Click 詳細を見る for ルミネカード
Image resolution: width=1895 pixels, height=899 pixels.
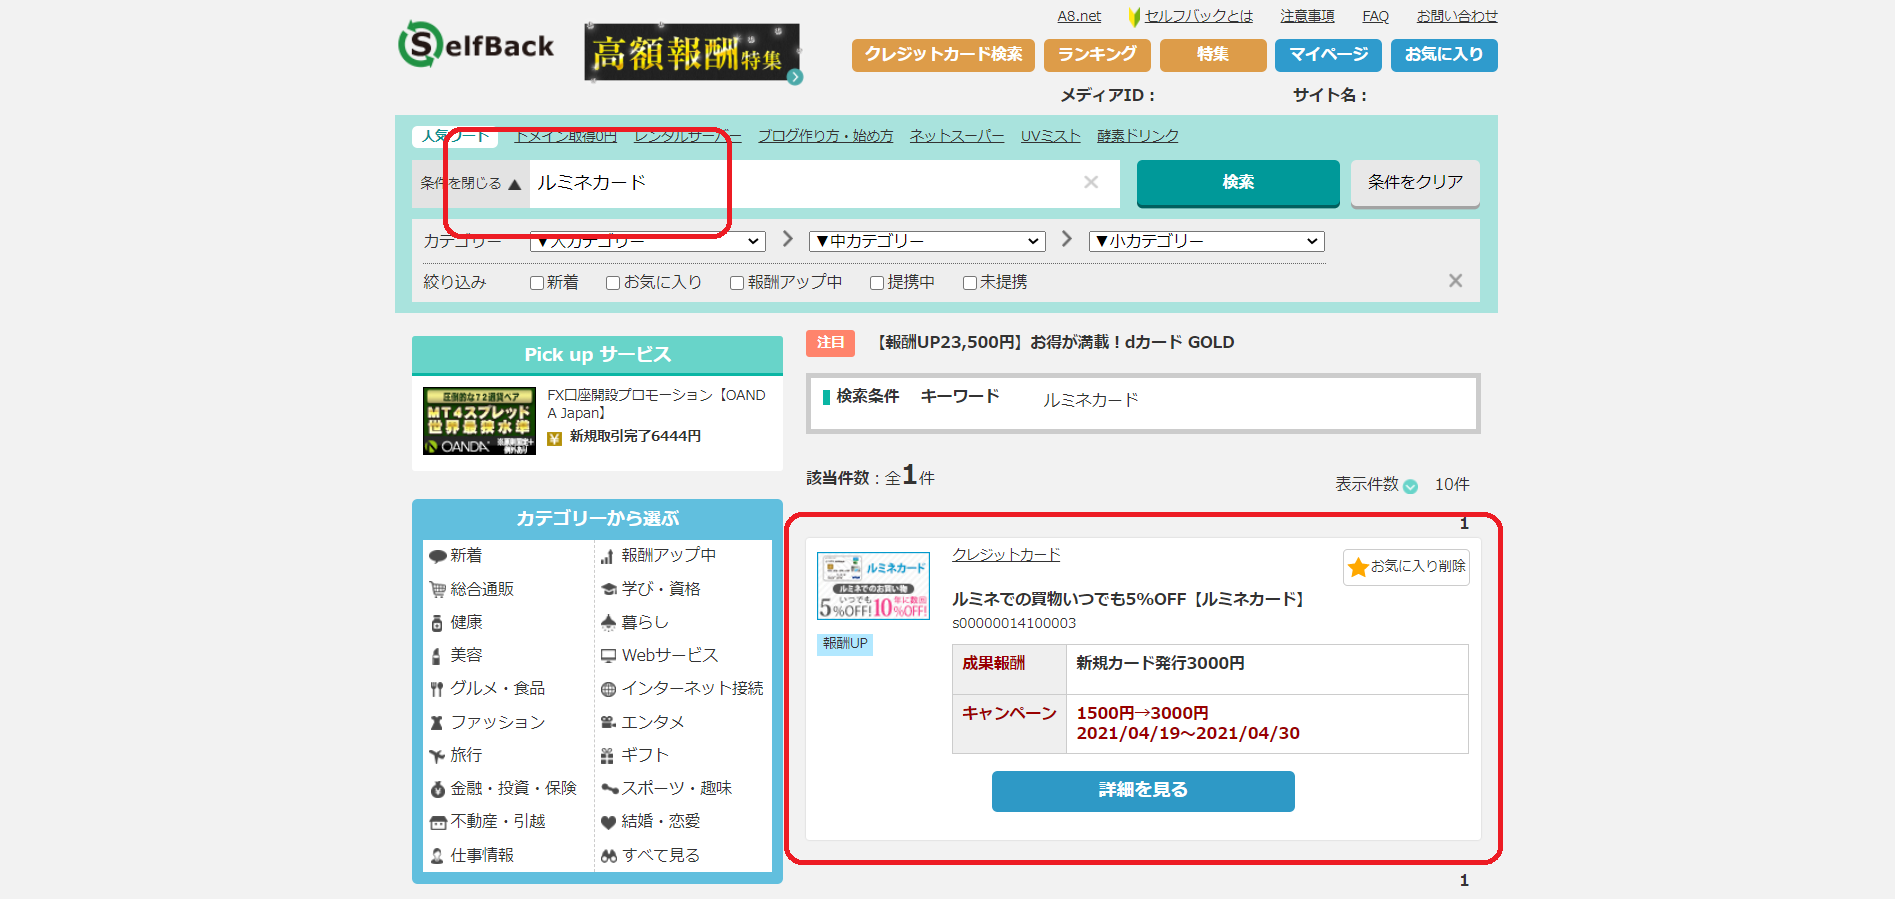(x=1143, y=790)
